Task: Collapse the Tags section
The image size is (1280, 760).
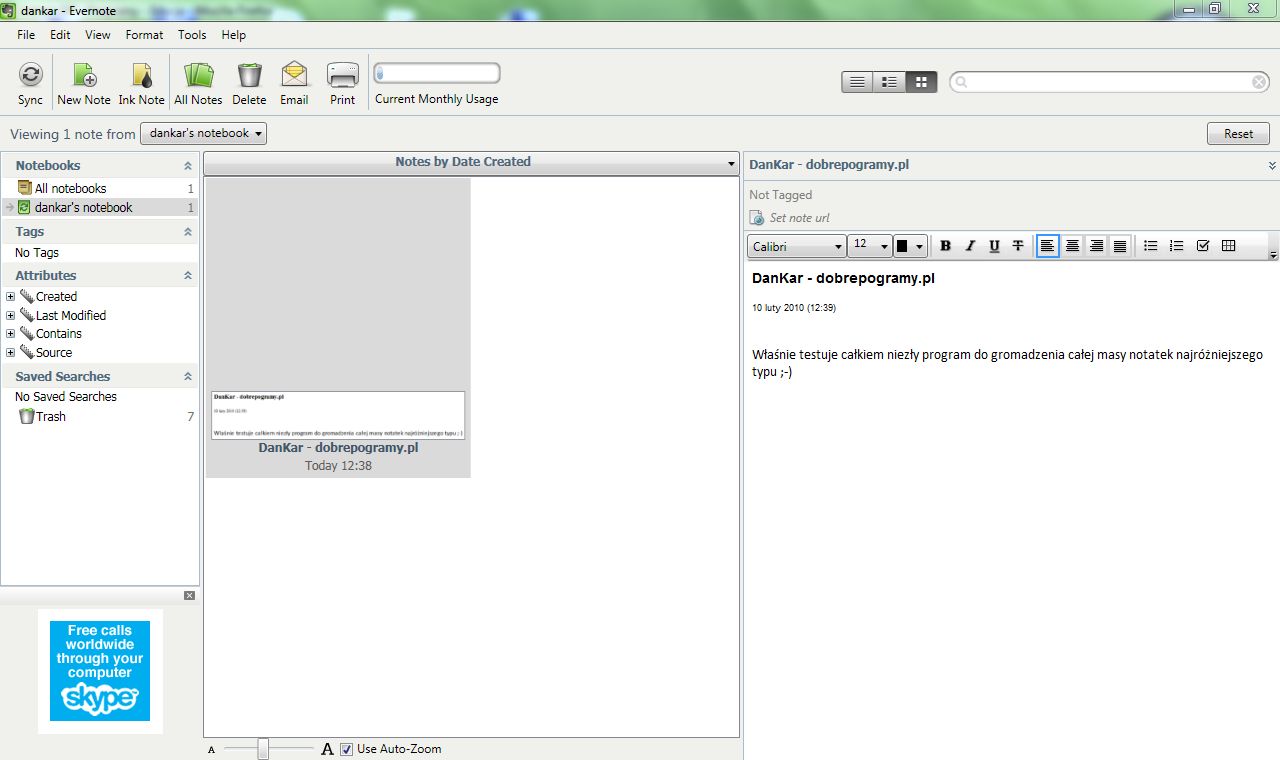Action: [x=187, y=232]
